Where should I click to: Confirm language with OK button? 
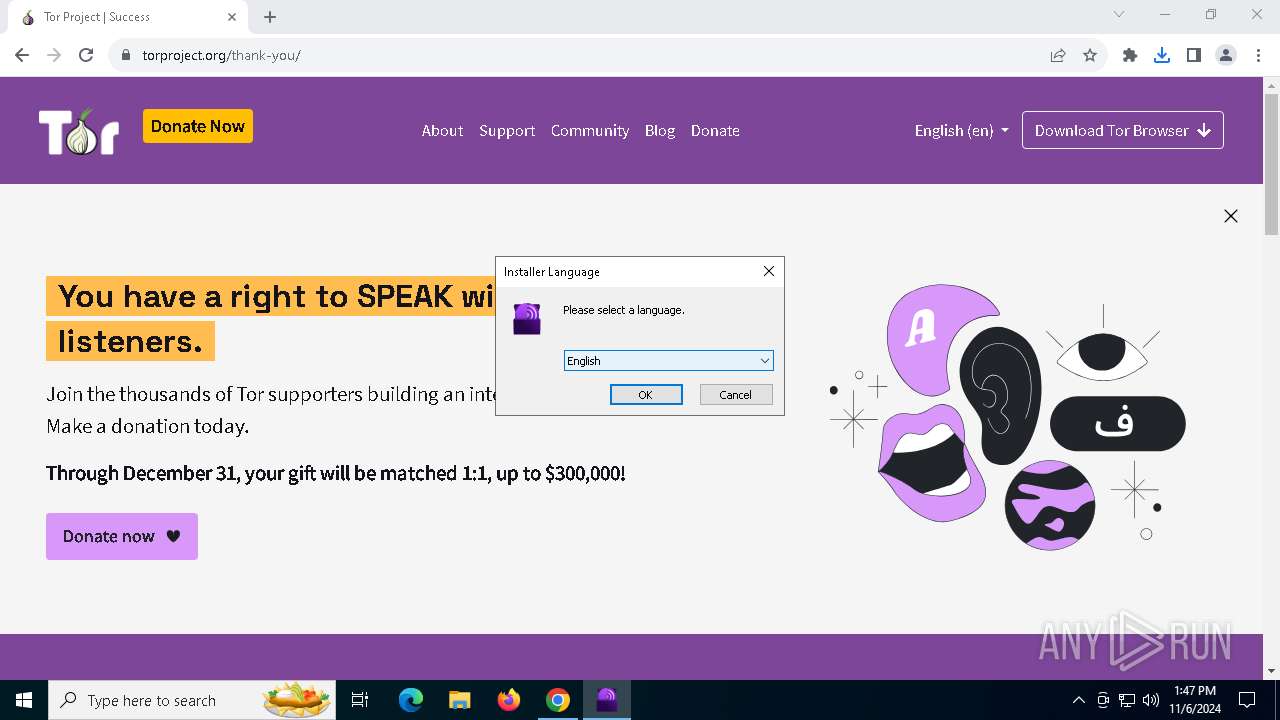[x=646, y=395]
